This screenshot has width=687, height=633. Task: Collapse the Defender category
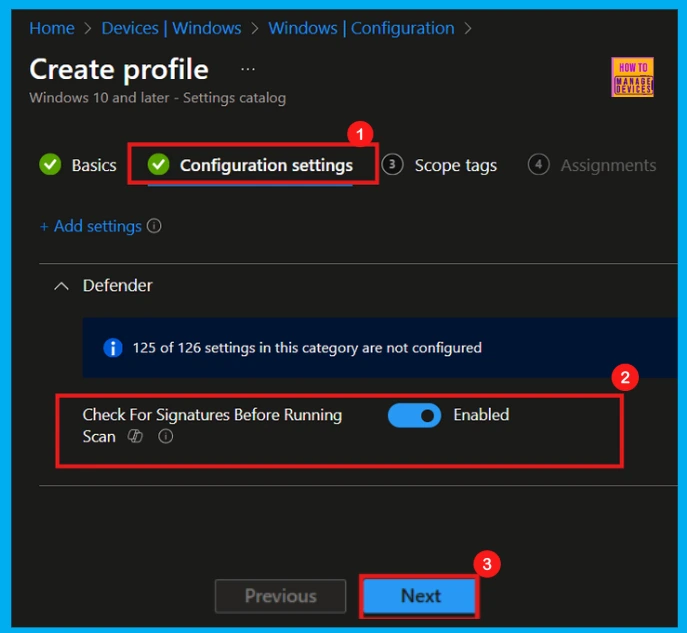(61, 286)
